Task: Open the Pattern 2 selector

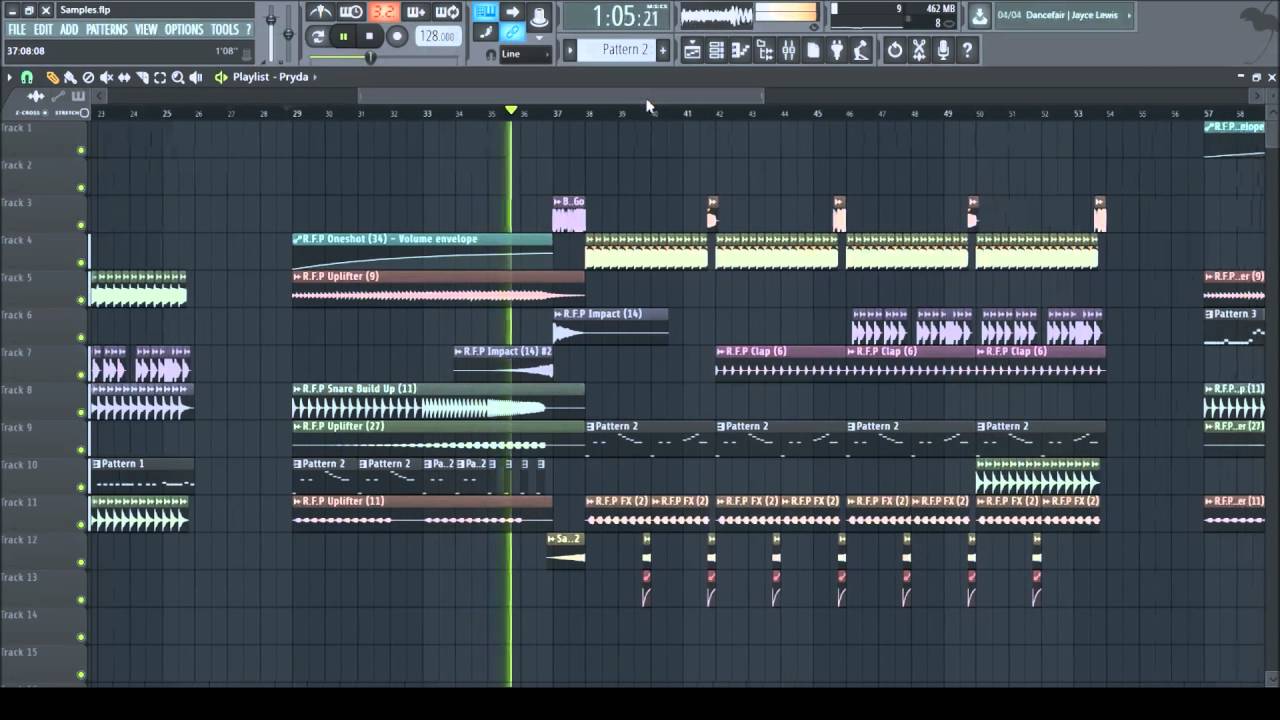Action: [x=615, y=50]
